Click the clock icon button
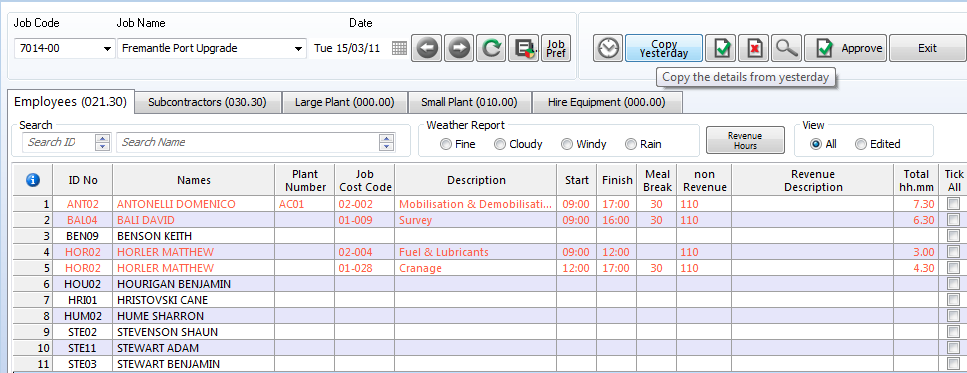Viewport: 967px width, 373px height. (x=608, y=48)
